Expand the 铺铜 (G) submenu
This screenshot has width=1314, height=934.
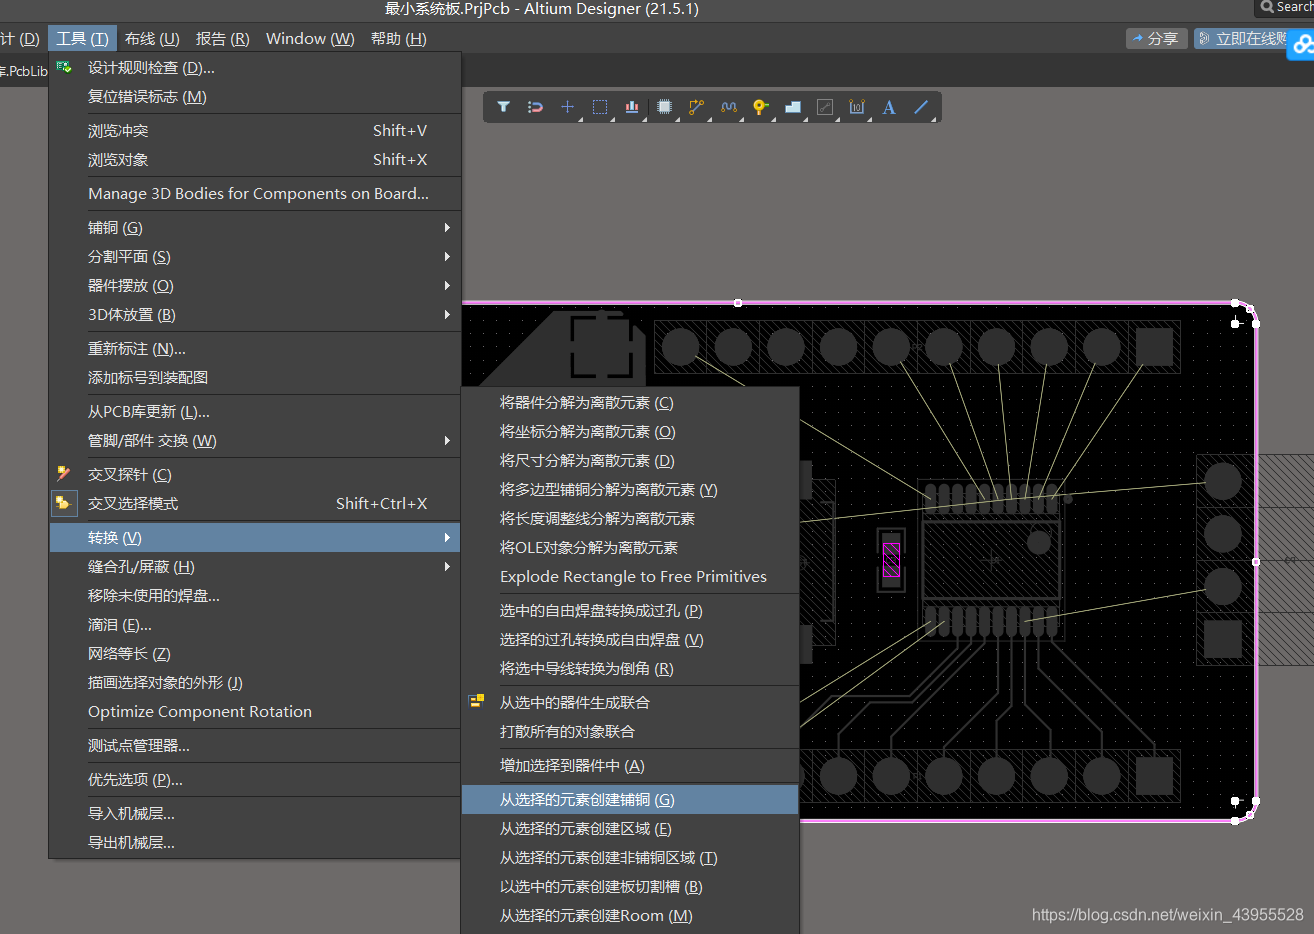115,228
